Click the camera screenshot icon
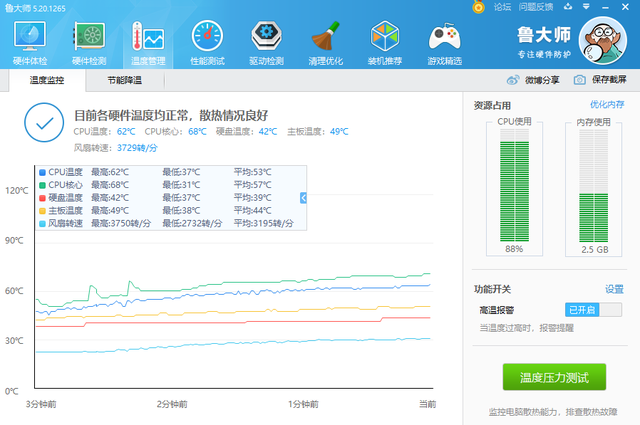640x425 pixels. click(x=579, y=80)
